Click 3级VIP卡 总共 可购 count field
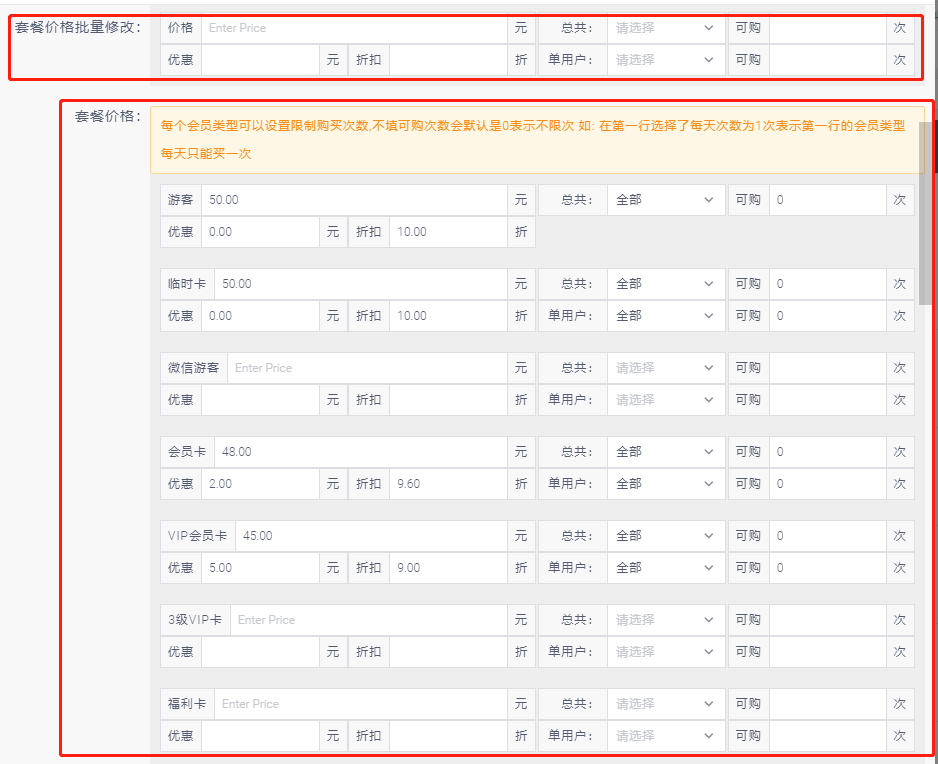Image resolution: width=938 pixels, height=764 pixels. 828,620
